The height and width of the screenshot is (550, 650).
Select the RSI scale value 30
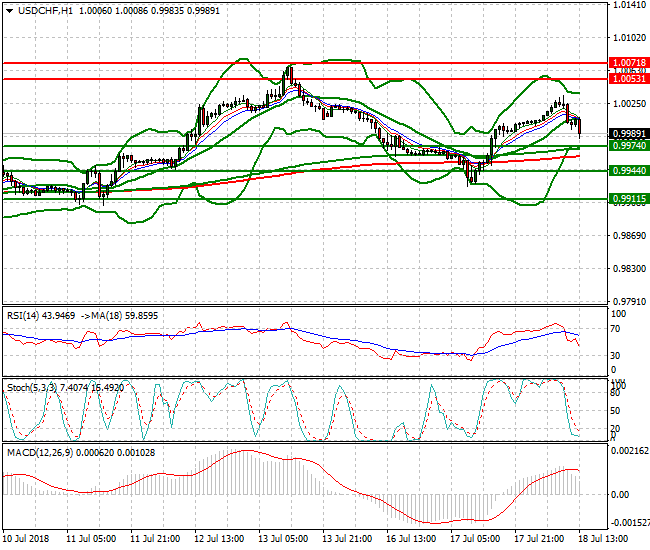click(616, 356)
